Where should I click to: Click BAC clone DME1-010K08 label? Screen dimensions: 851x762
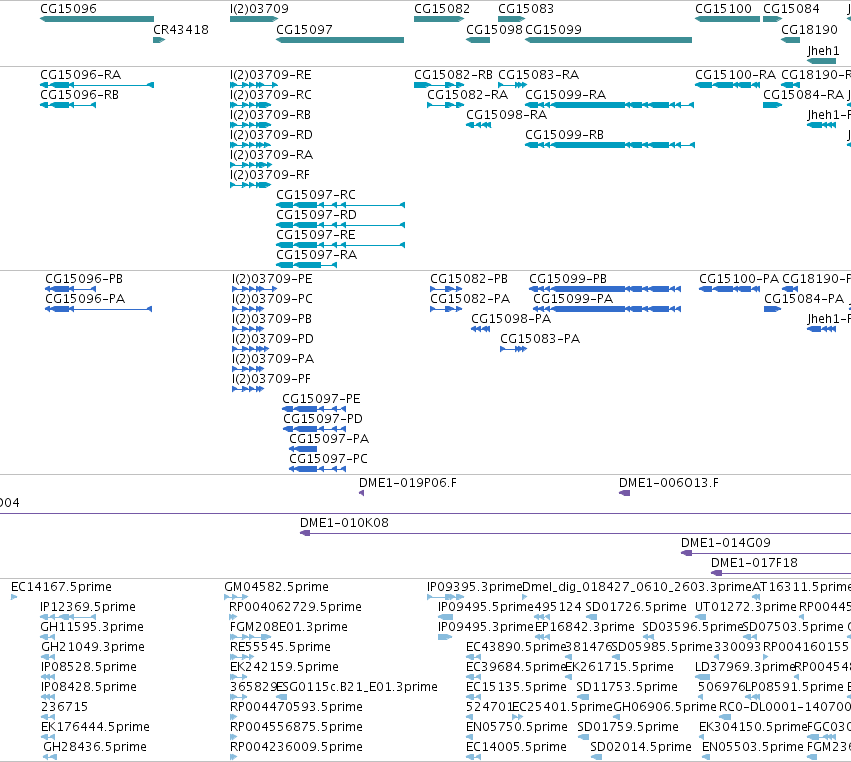tap(344, 523)
